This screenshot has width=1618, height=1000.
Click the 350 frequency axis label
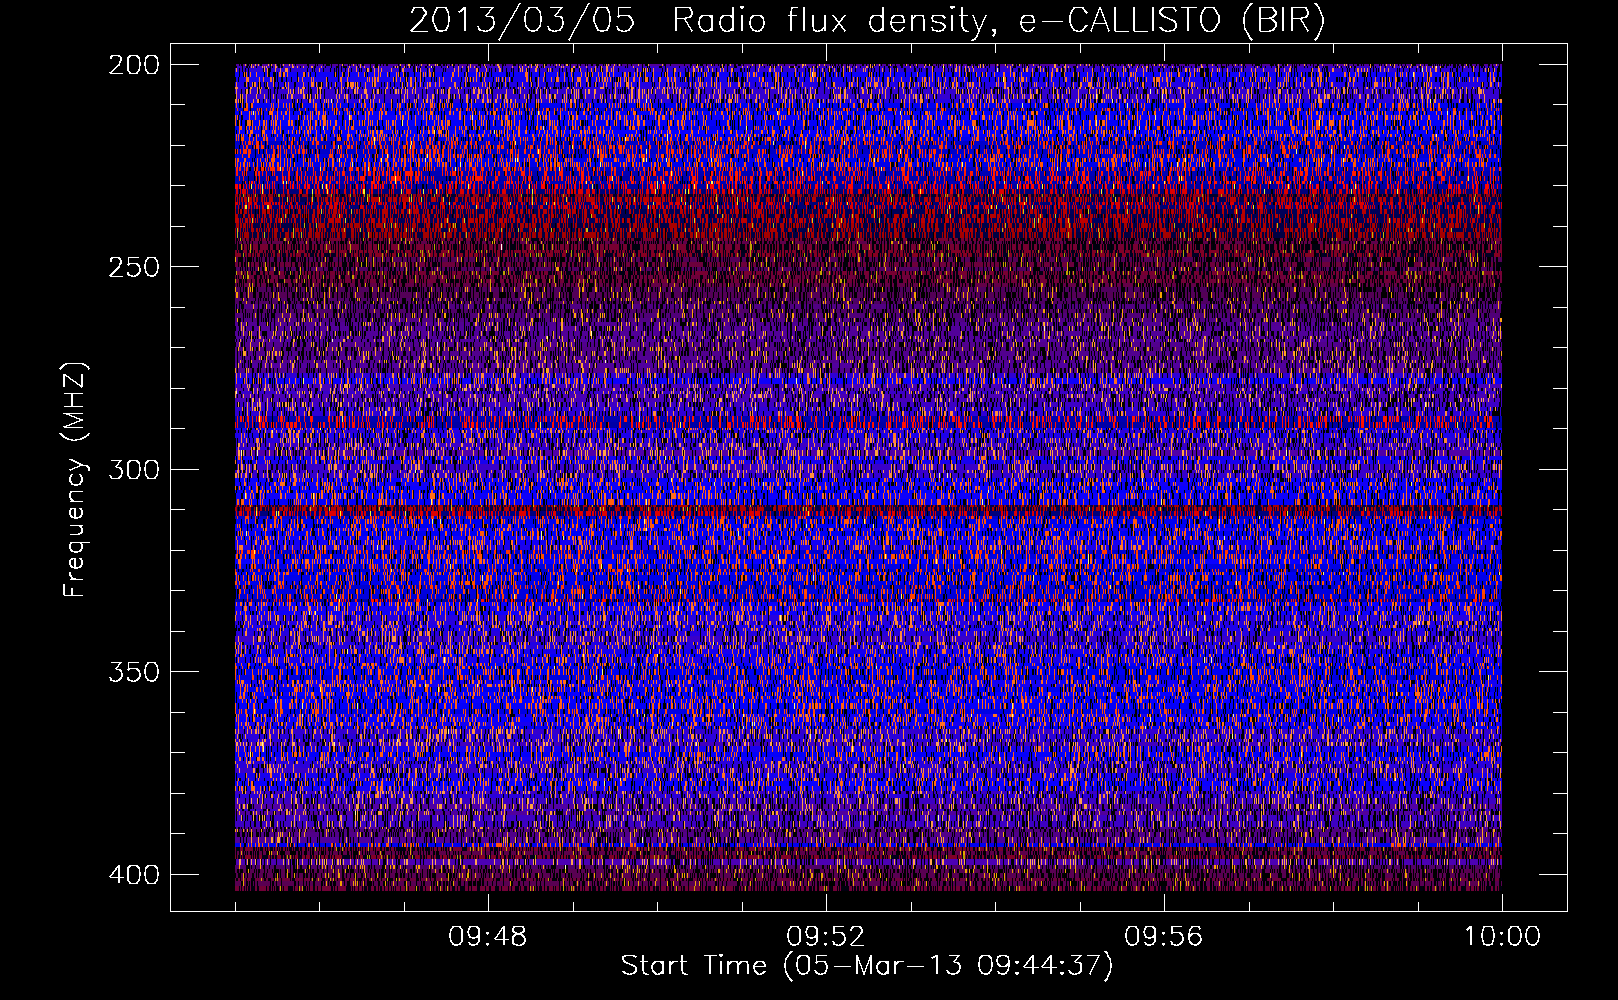133,672
